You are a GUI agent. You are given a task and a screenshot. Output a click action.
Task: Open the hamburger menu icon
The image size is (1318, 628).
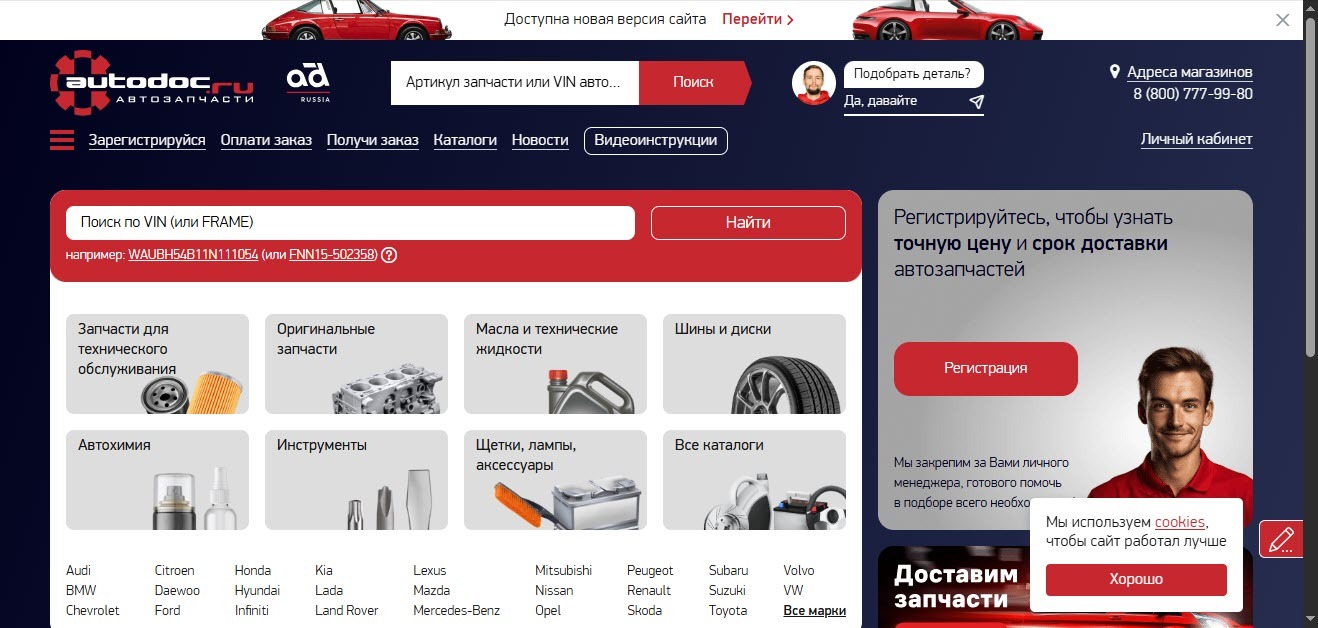pyautogui.click(x=62, y=140)
